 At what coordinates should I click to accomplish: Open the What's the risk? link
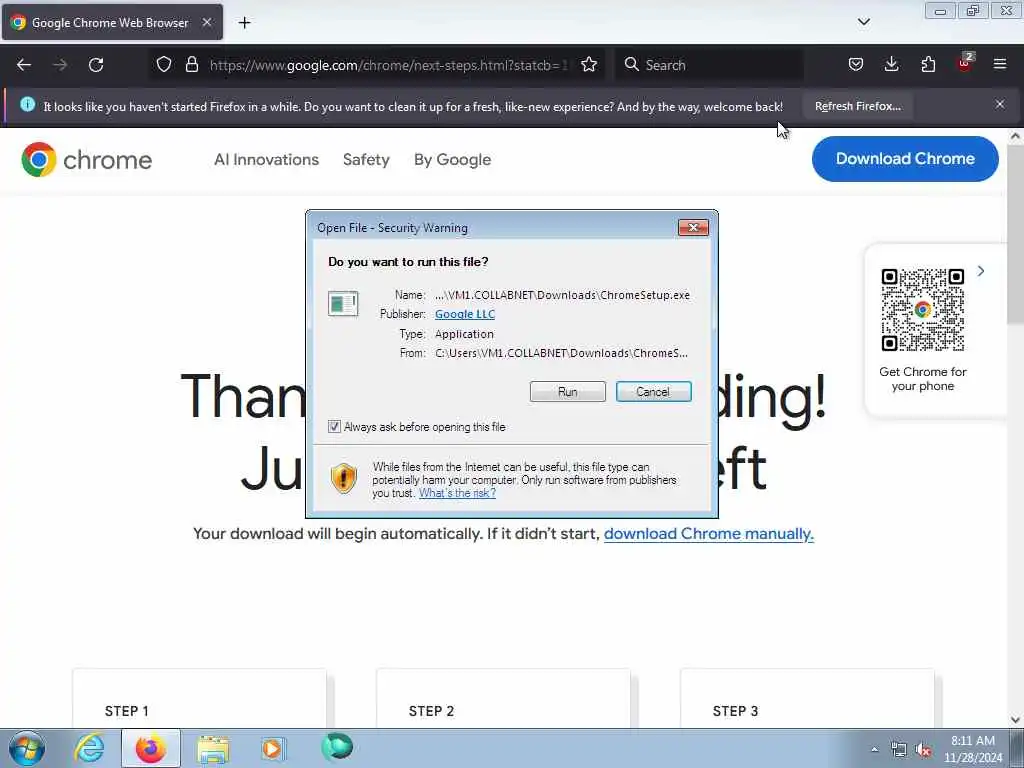[457, 493]
